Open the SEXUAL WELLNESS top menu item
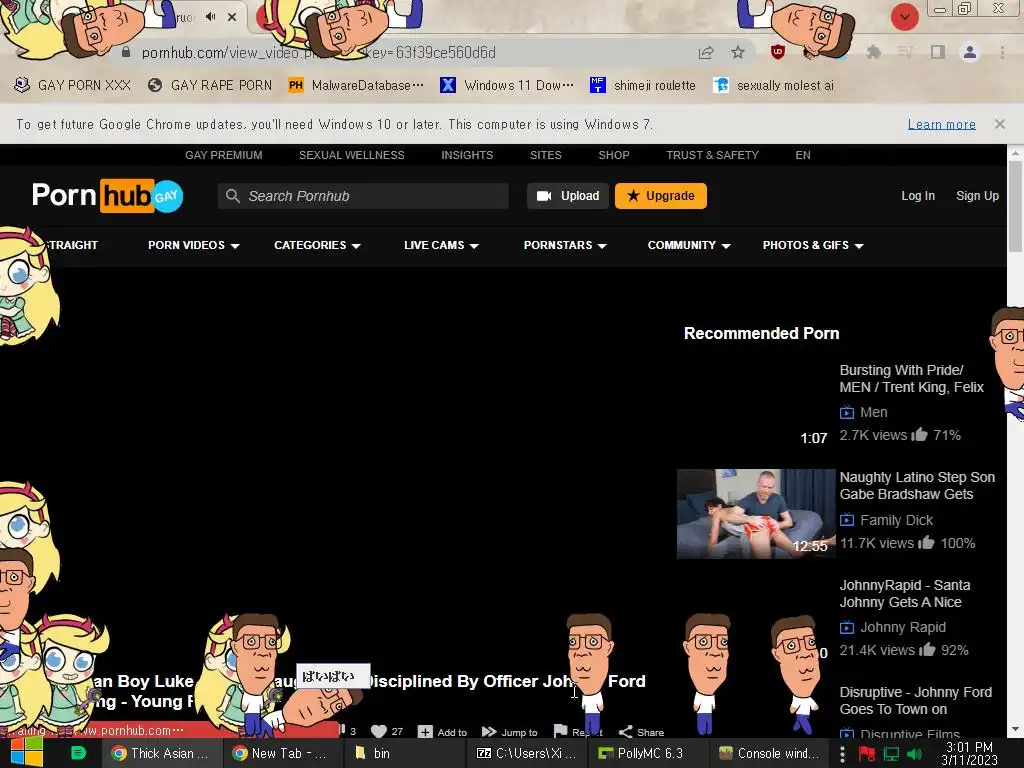This screenshot has width=1024, height=768. (x=351, y=155)
